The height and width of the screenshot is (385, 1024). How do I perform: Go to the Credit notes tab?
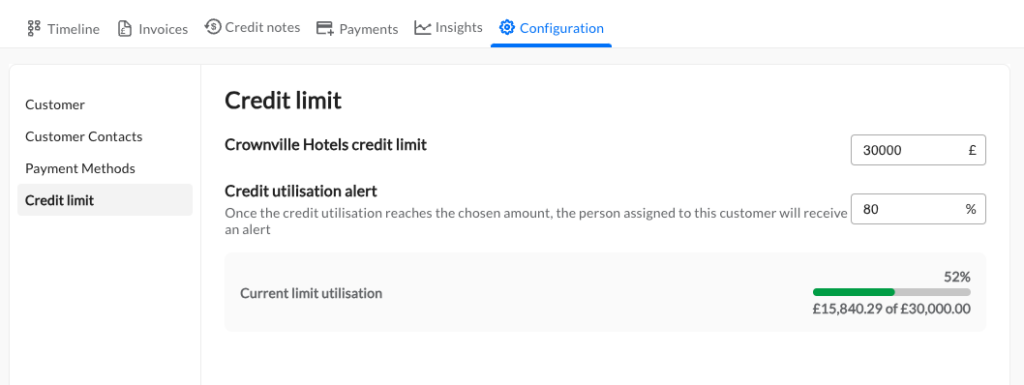click(x=253, y=27)
